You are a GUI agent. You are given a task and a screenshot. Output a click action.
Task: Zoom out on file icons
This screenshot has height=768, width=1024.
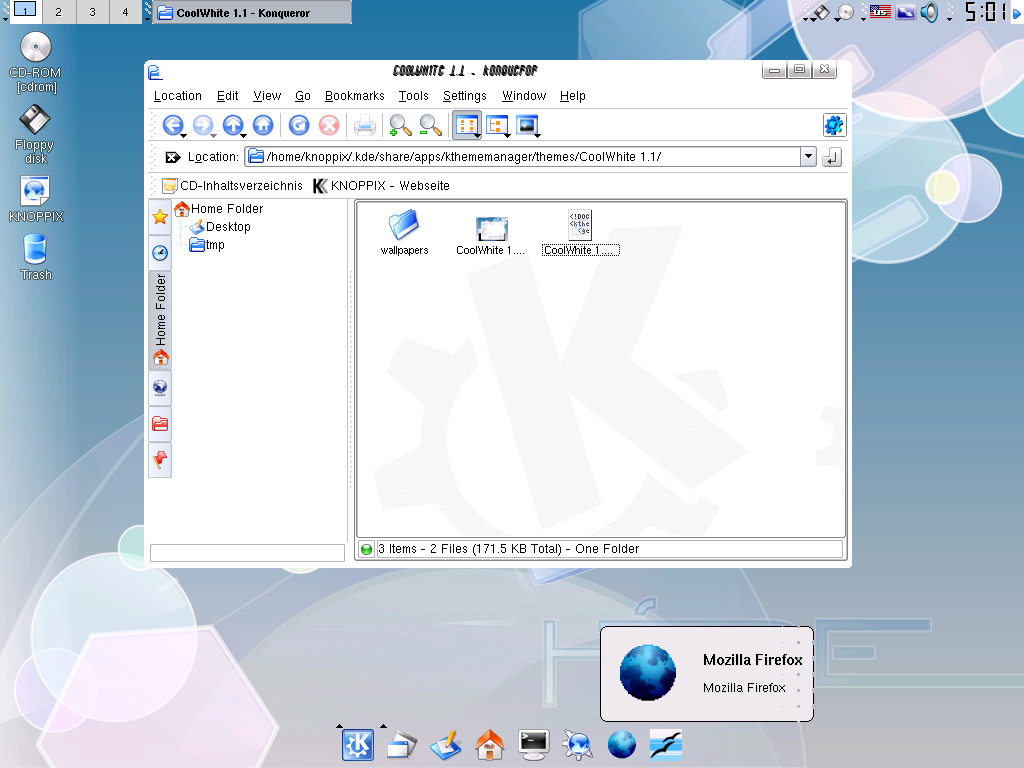click(x=430, y=125)
